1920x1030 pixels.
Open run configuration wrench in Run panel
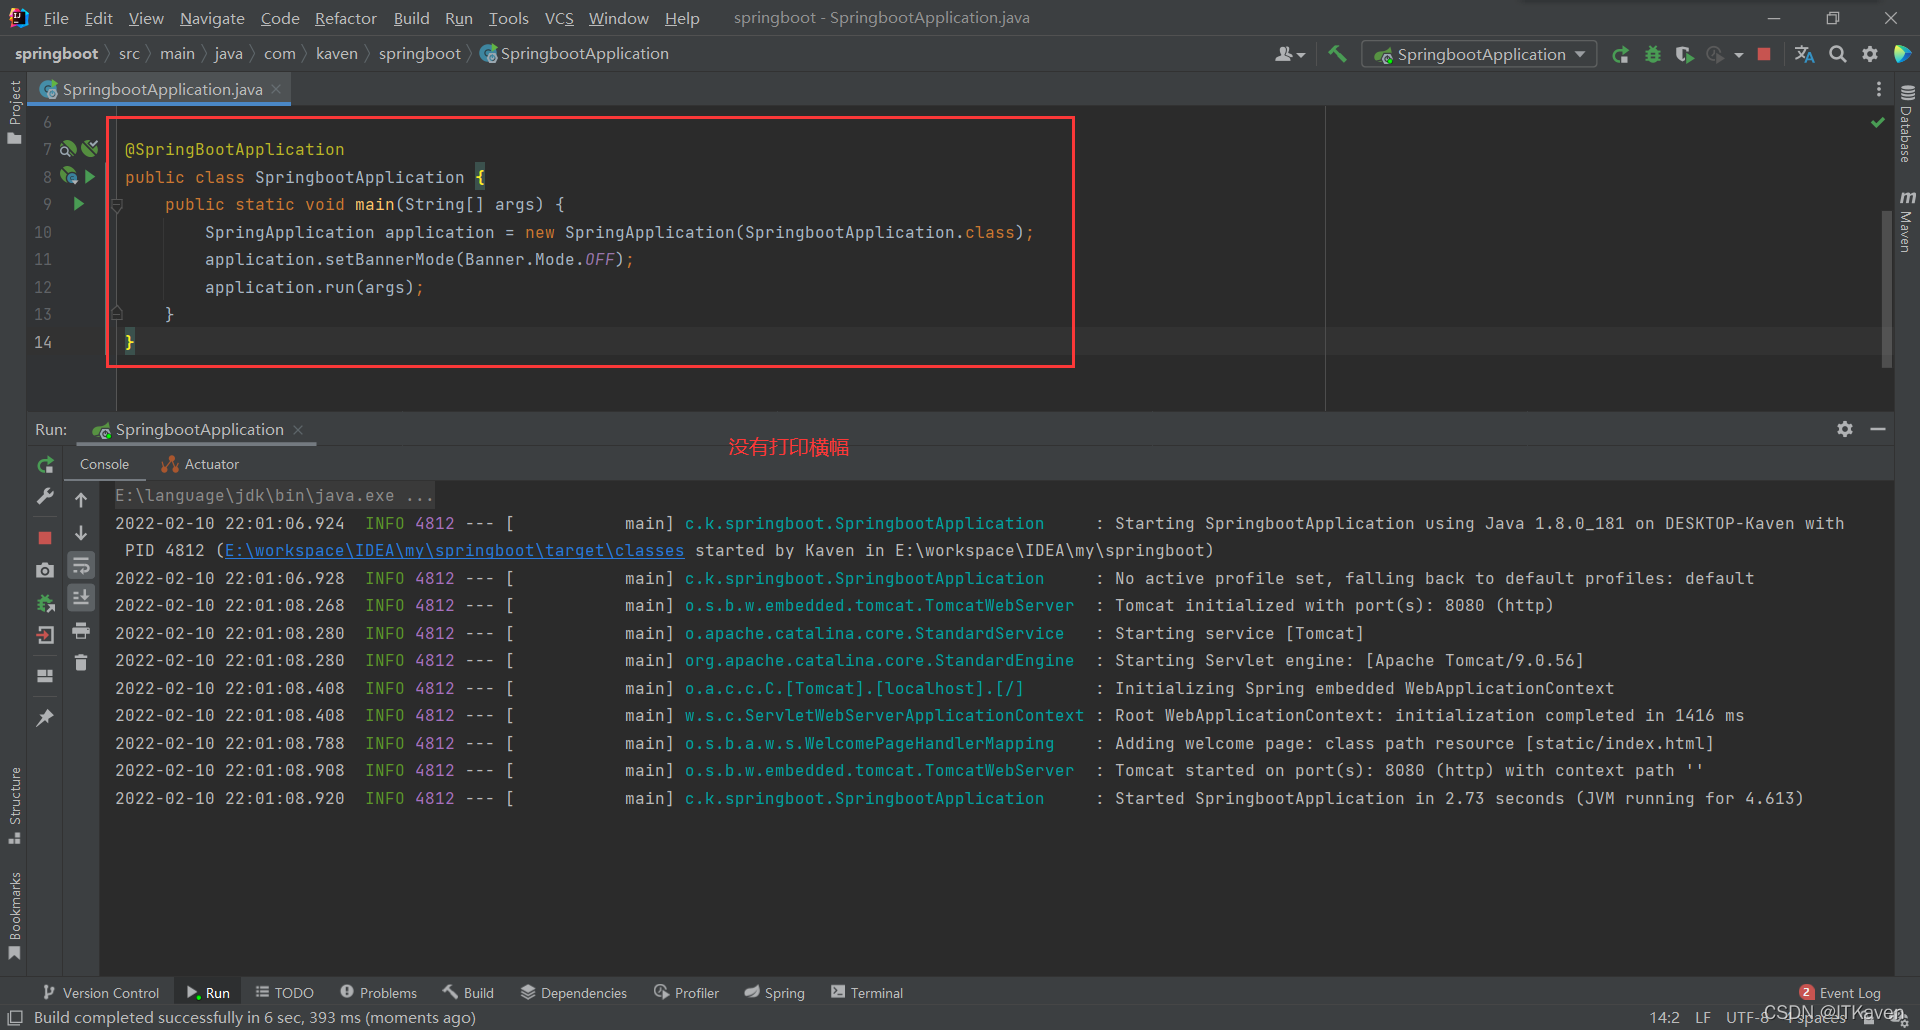click(45, 497)
